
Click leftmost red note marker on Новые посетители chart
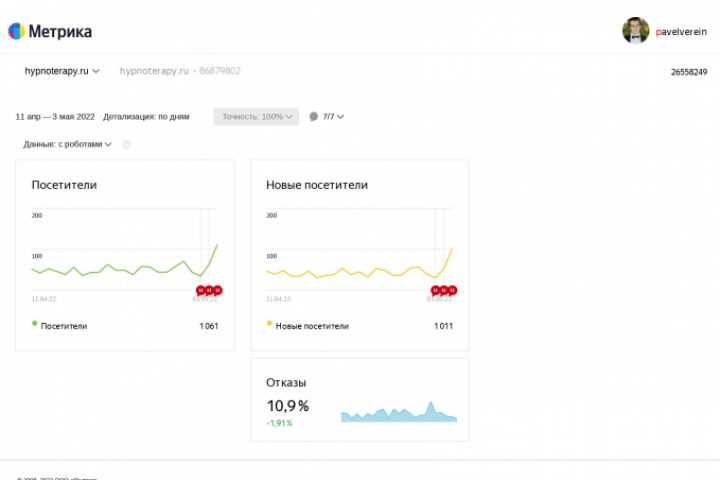435,290
